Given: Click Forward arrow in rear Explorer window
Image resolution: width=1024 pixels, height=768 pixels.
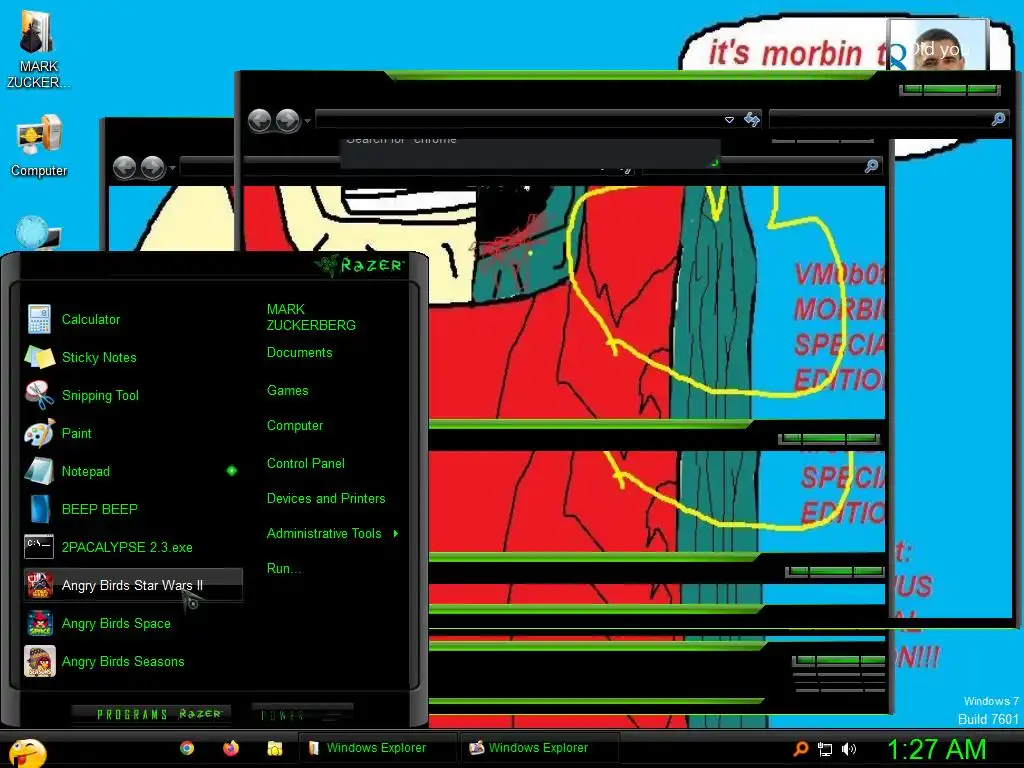Looking at the screenshot, I should click(x=153, y=168).
